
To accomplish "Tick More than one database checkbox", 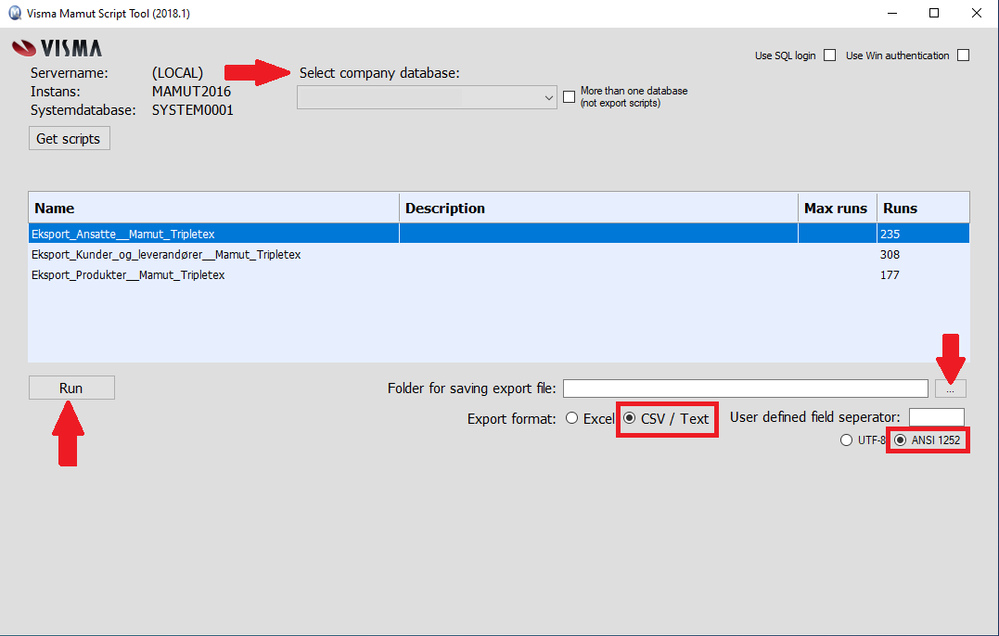I will coord(569,97).
